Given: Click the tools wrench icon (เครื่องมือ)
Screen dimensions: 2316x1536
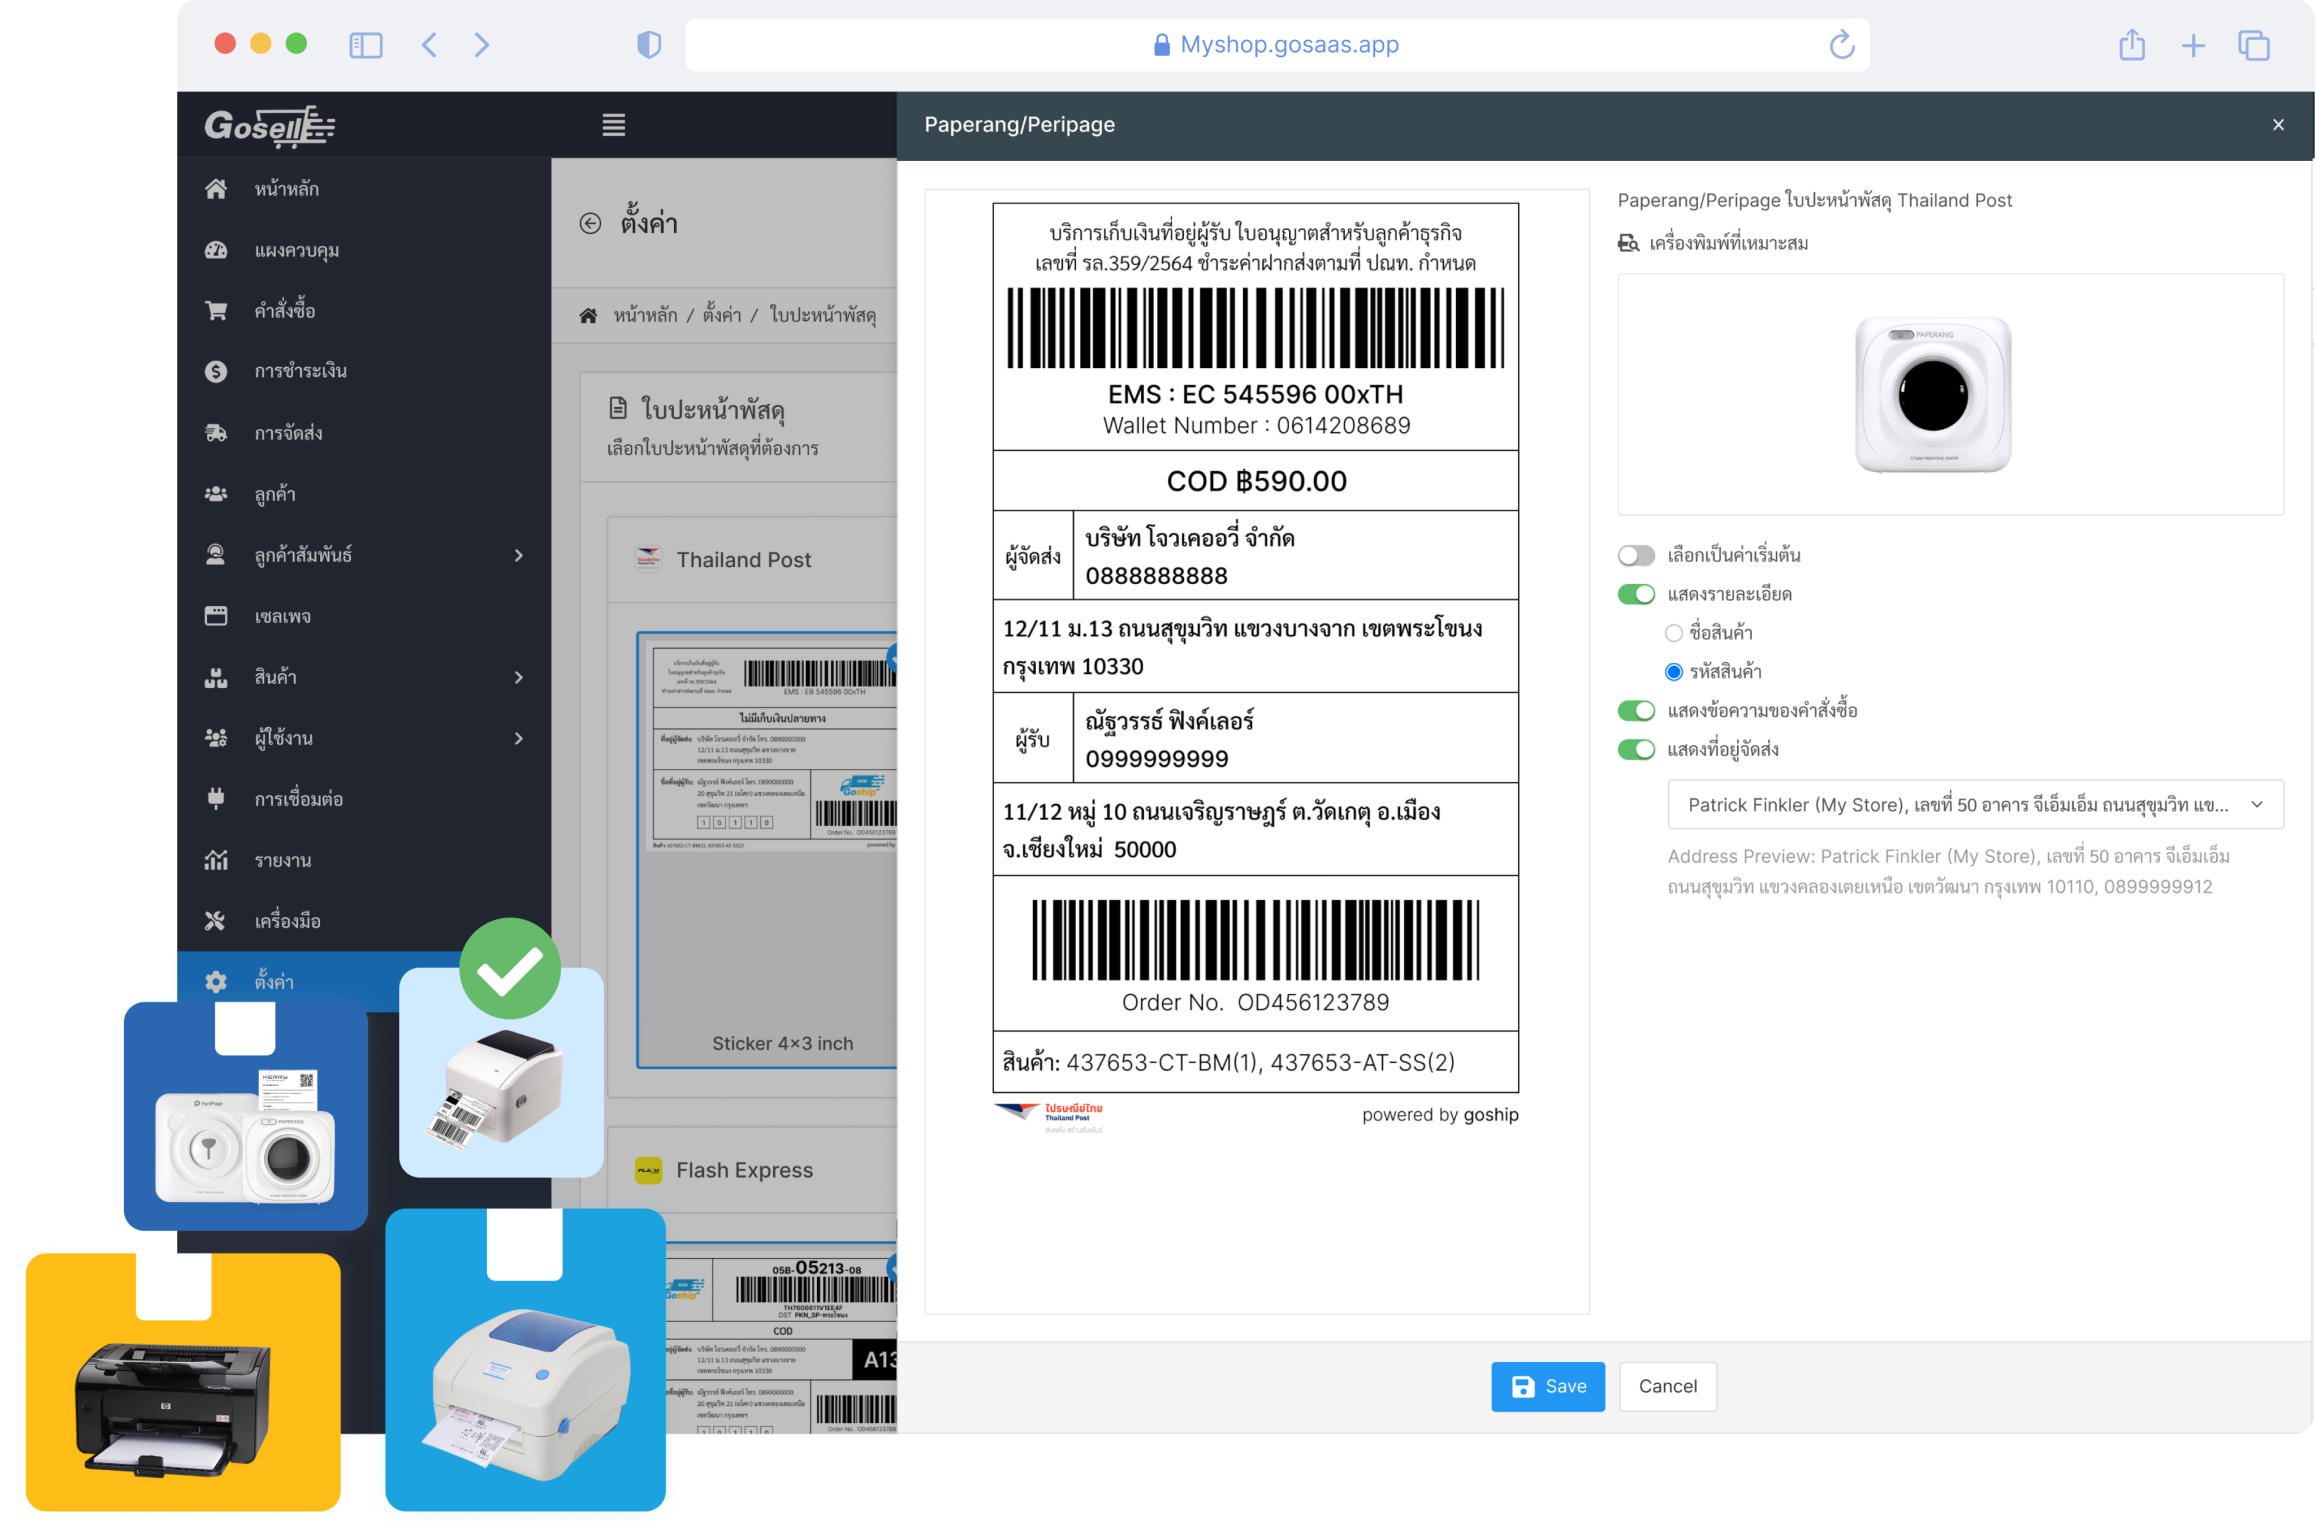Looking at the screenshot, I should point(216,921).
